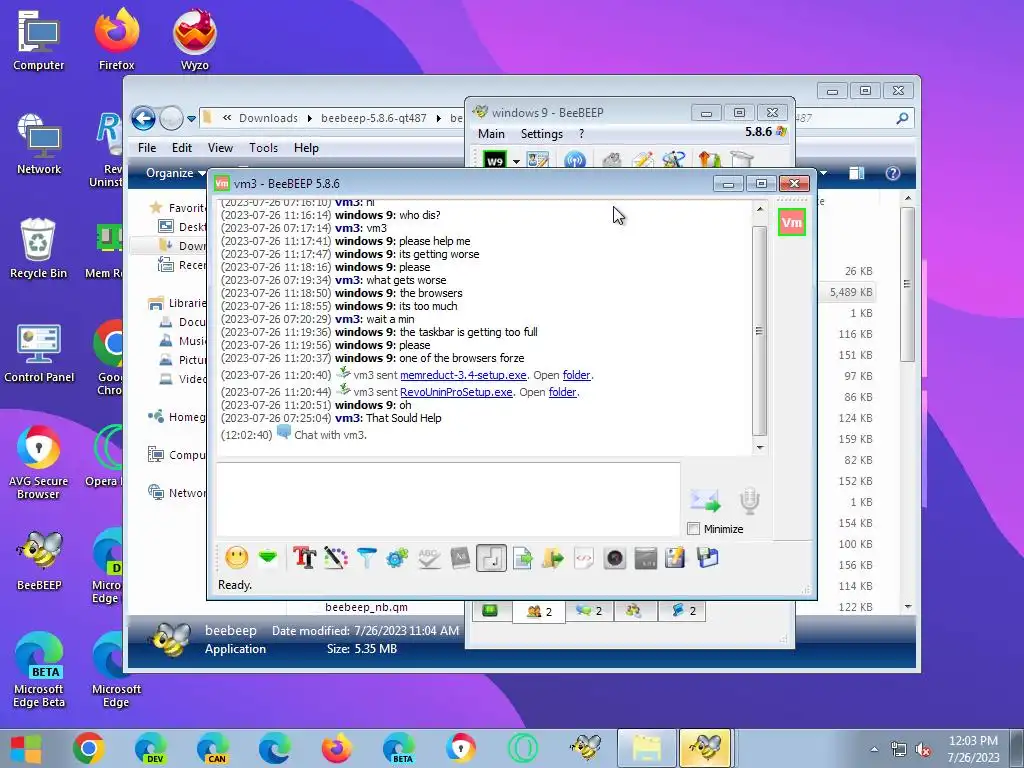This screenshot has width=1024, height=768.
Task: Toggle the Explorer preview pane icon
Action: pyautogui.click(x=856, y=173)
